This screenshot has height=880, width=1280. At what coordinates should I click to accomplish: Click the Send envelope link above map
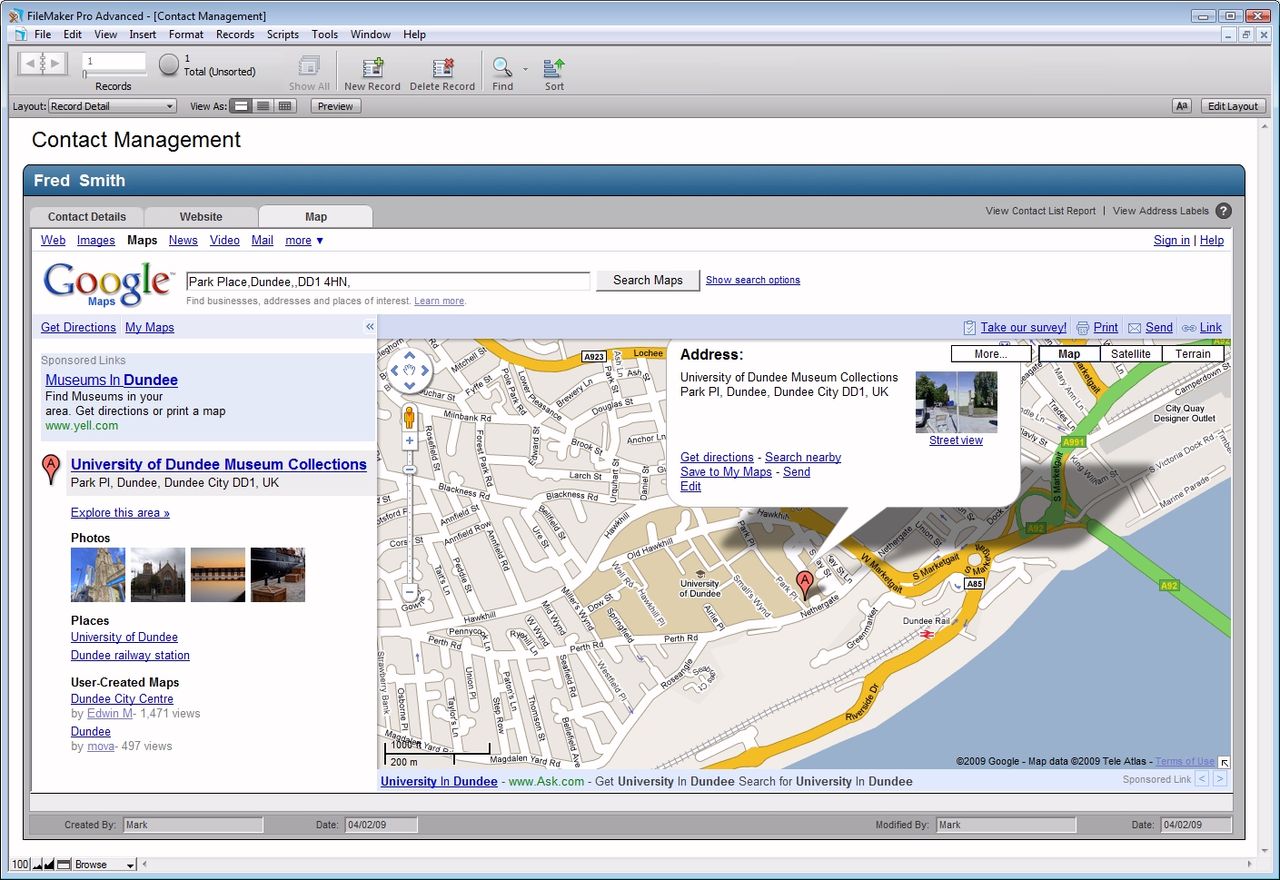[x=1159, y=327]
